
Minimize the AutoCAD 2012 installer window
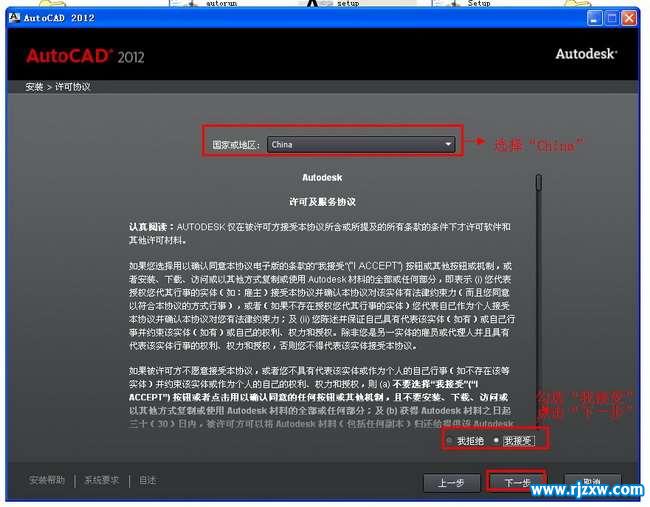594,18
